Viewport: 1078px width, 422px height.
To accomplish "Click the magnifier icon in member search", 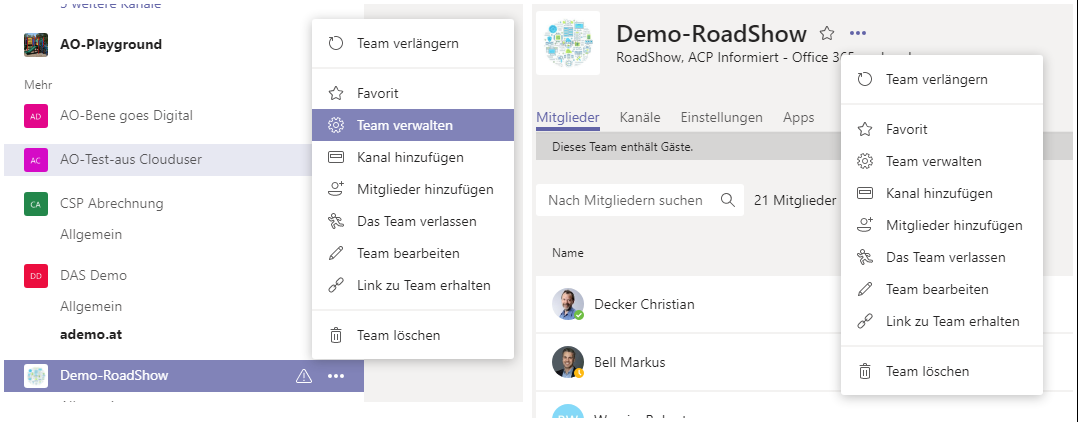I will coord(727,200).
